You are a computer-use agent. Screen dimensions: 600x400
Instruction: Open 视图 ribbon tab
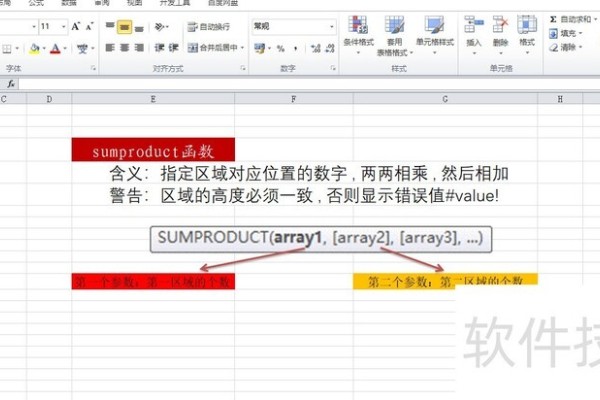point(135,3)
